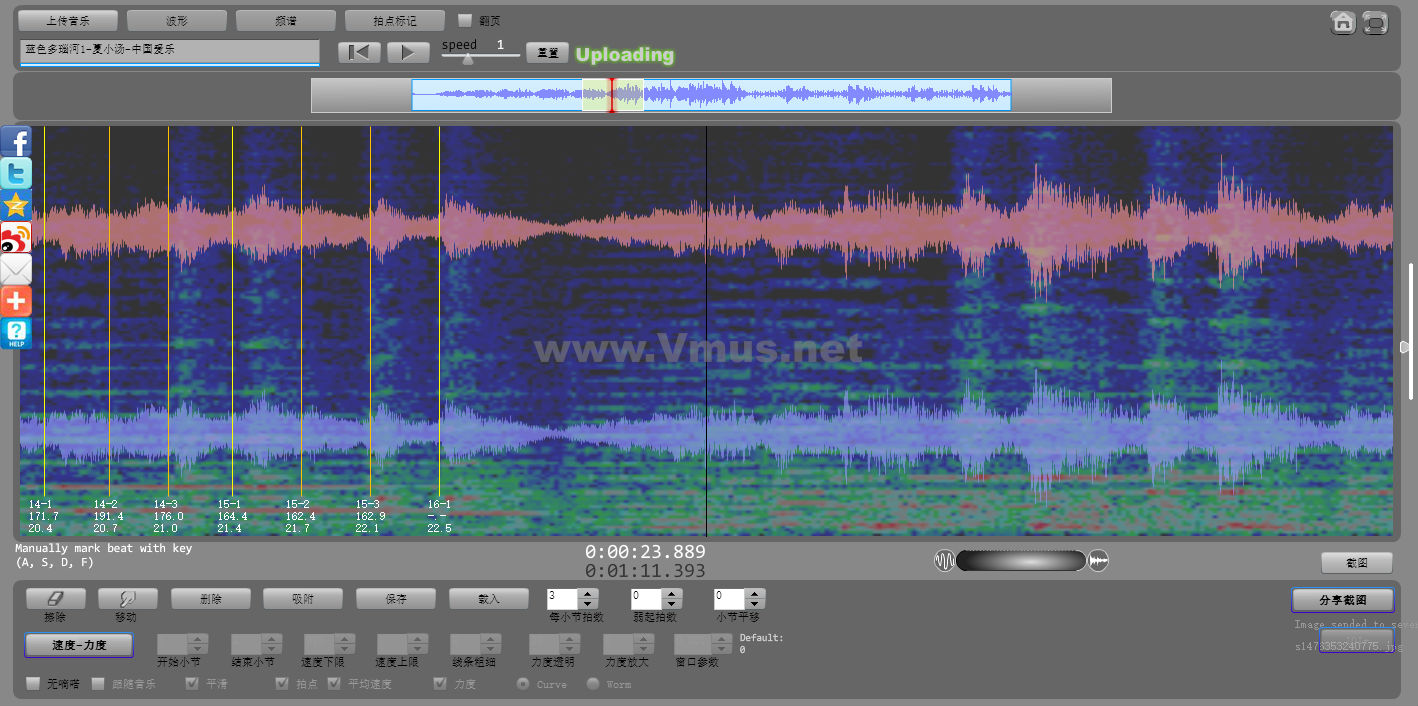This screenshot has width=1418, height=706.
Task: Click the 力度透明 spinner
Action: pyautogui.click(x=554, y=644)
